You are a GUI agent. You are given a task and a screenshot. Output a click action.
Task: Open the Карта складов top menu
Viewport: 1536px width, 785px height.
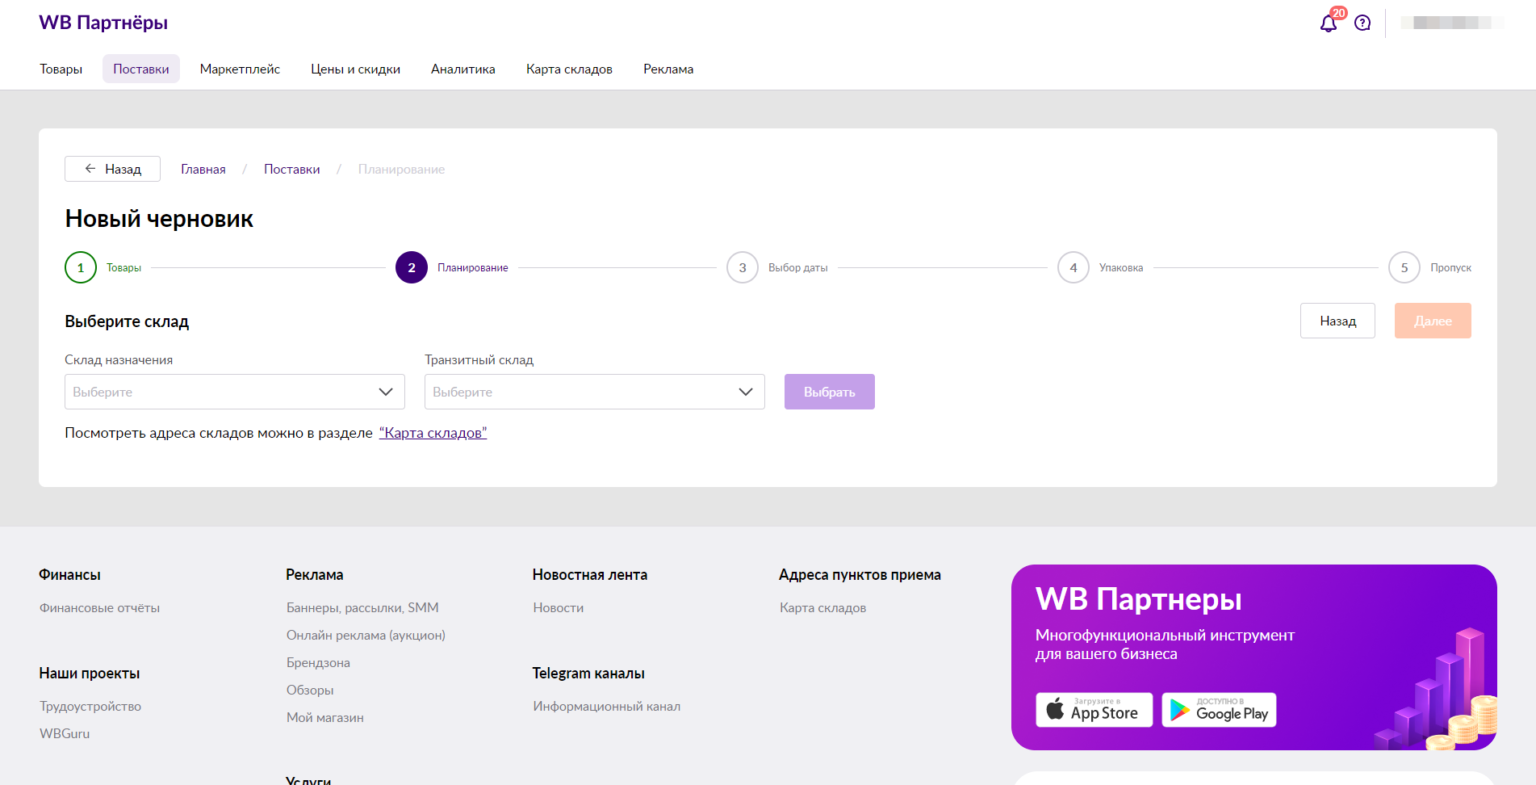click(x=569, y=69)
